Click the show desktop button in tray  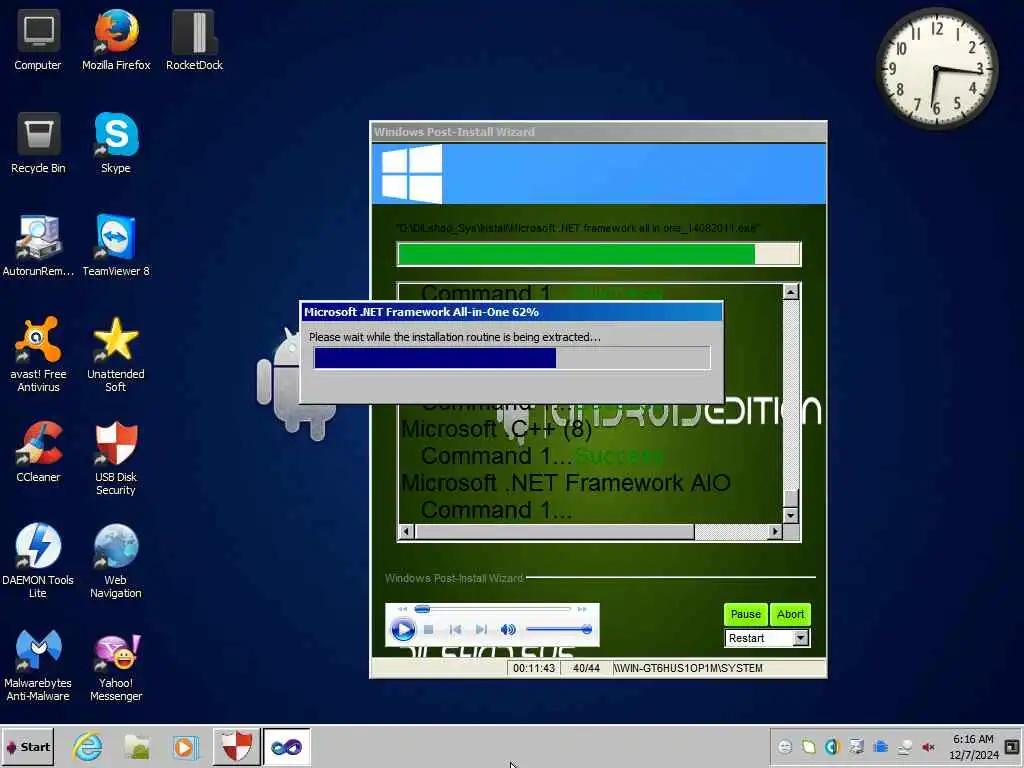(x=1012, y=746)
